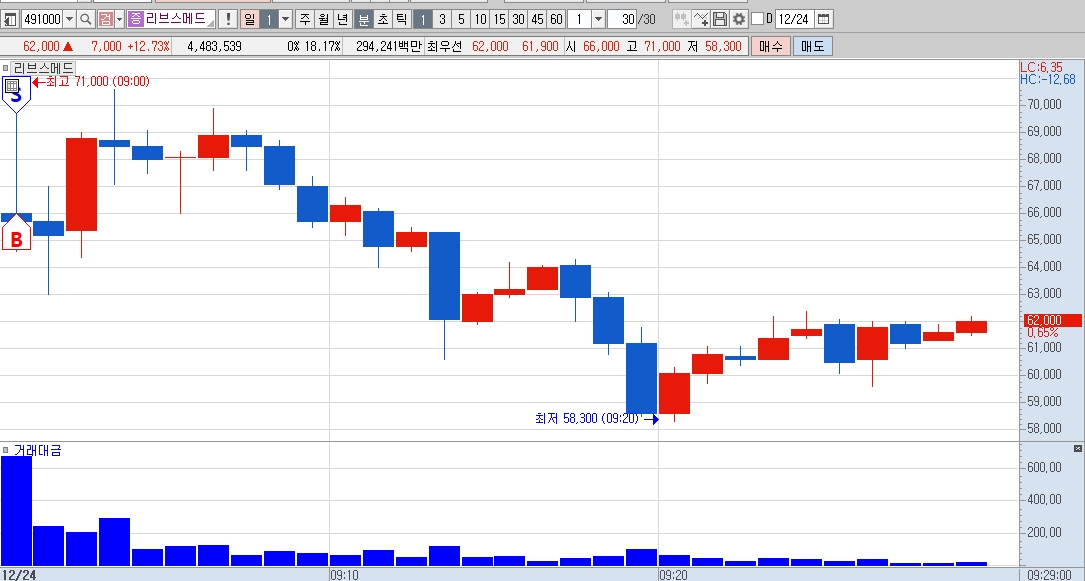This screenshot has height=581, width=1085.
Task: Select the 30 minute interval tab
Action: 518,19
